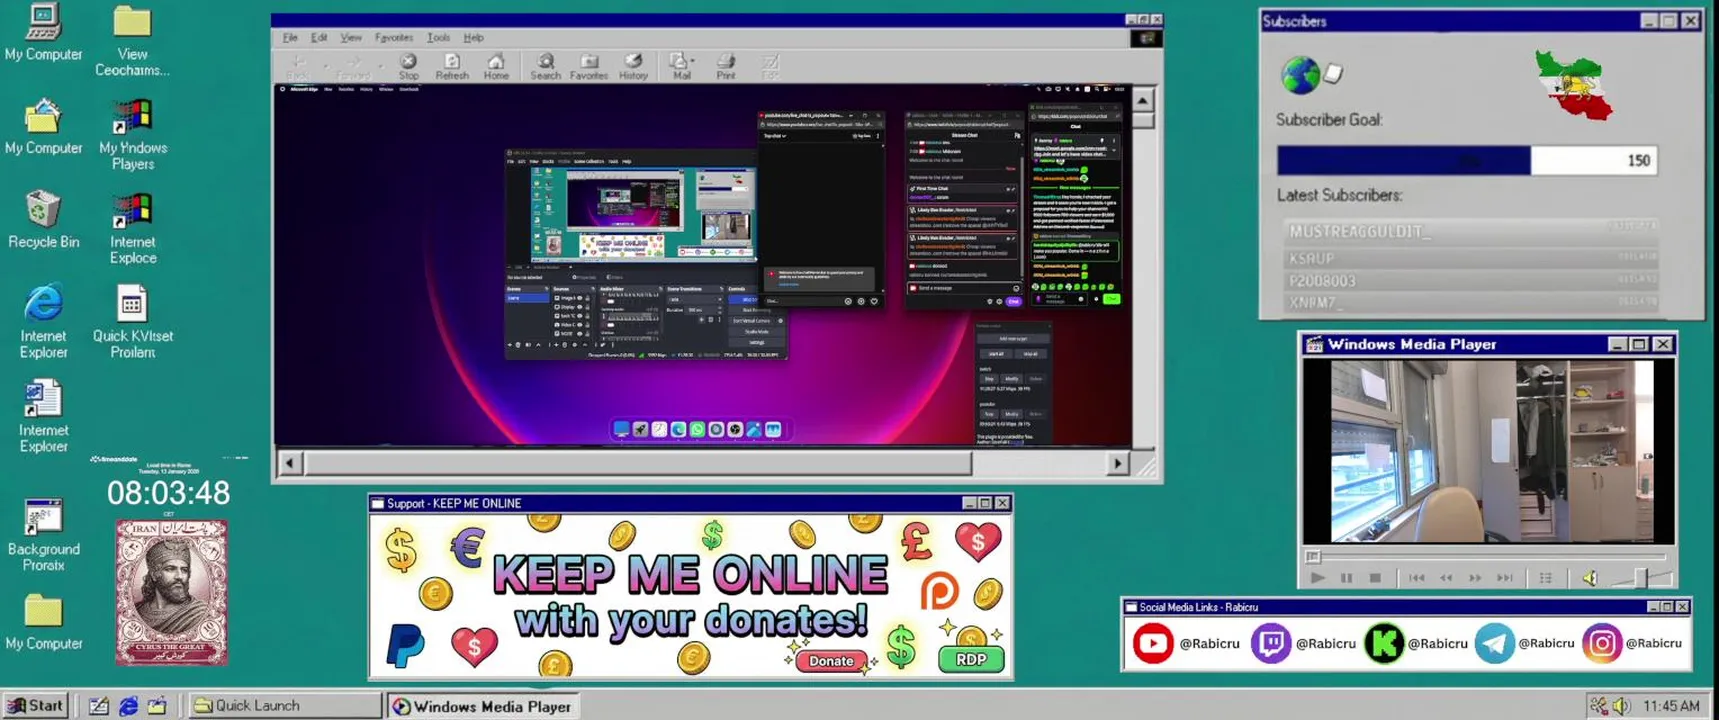The height and width of the screenshot is (720, 1719).
Task: Select subscriber MUSTREAGGULDIT_ in the list
Action: (1470, 231)
